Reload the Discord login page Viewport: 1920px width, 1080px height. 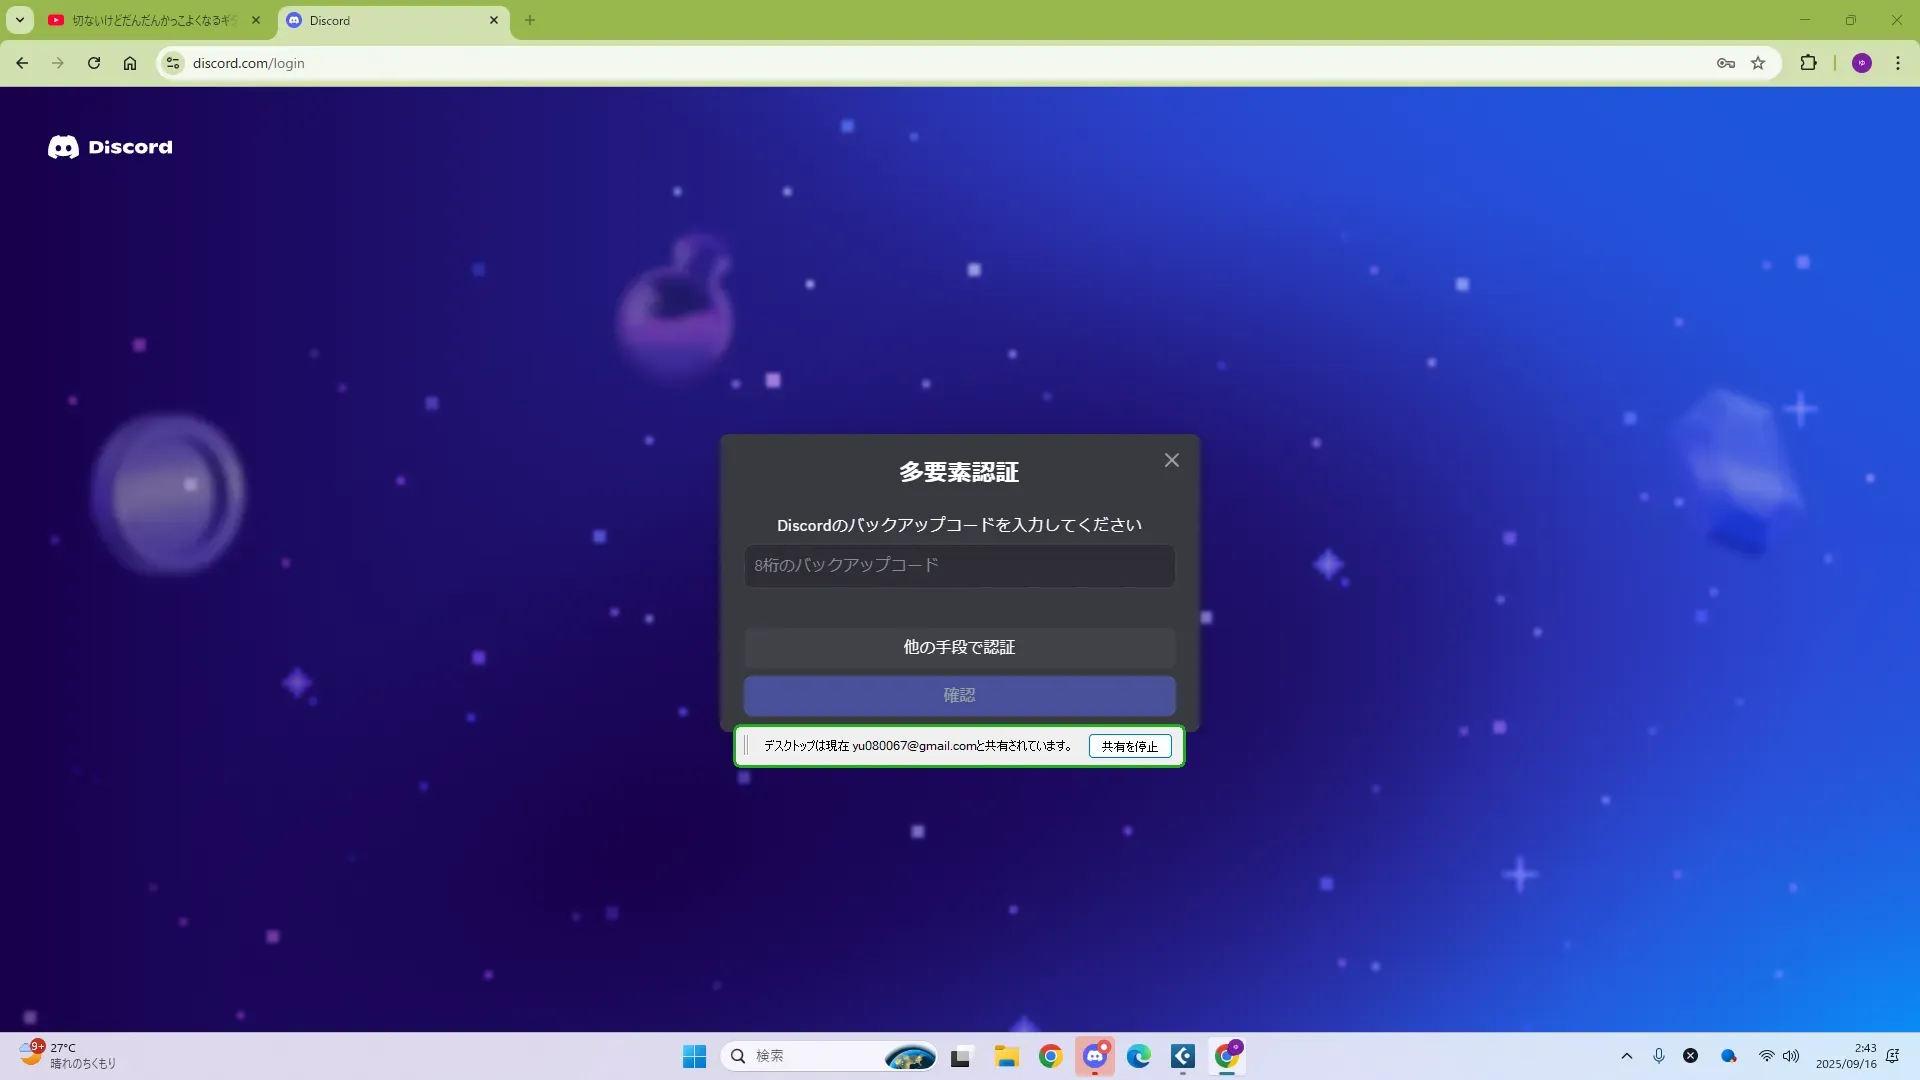coord(94,63)
